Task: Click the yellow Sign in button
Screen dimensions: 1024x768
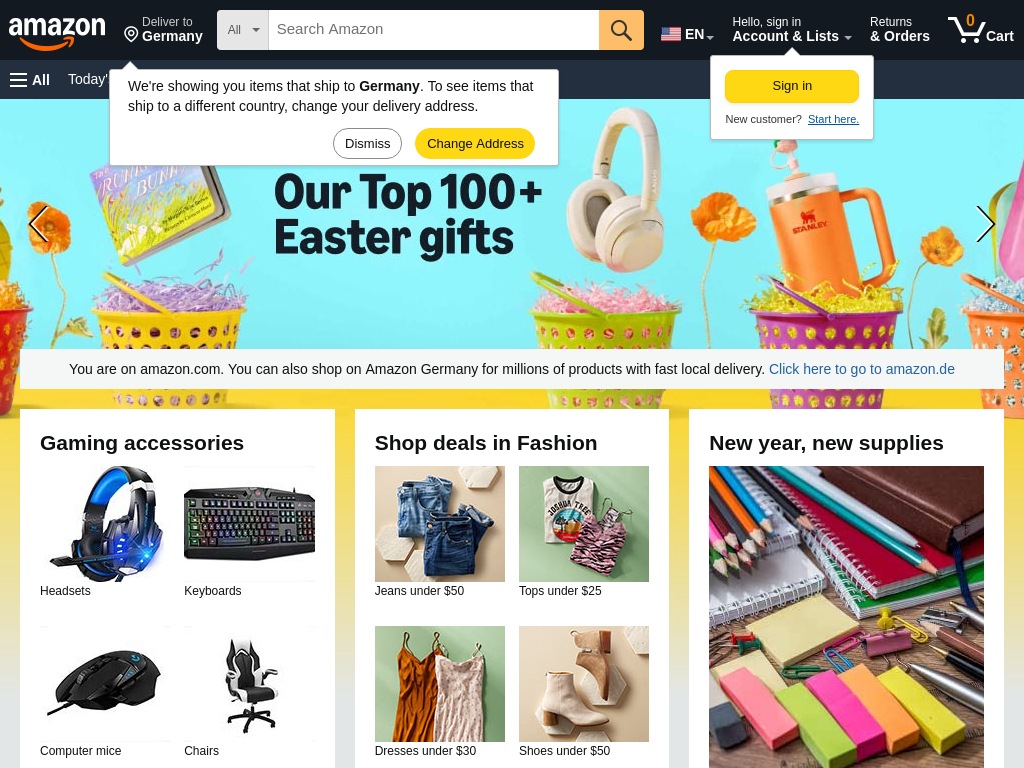Action: pyautogui.click(x=792, y=86)
